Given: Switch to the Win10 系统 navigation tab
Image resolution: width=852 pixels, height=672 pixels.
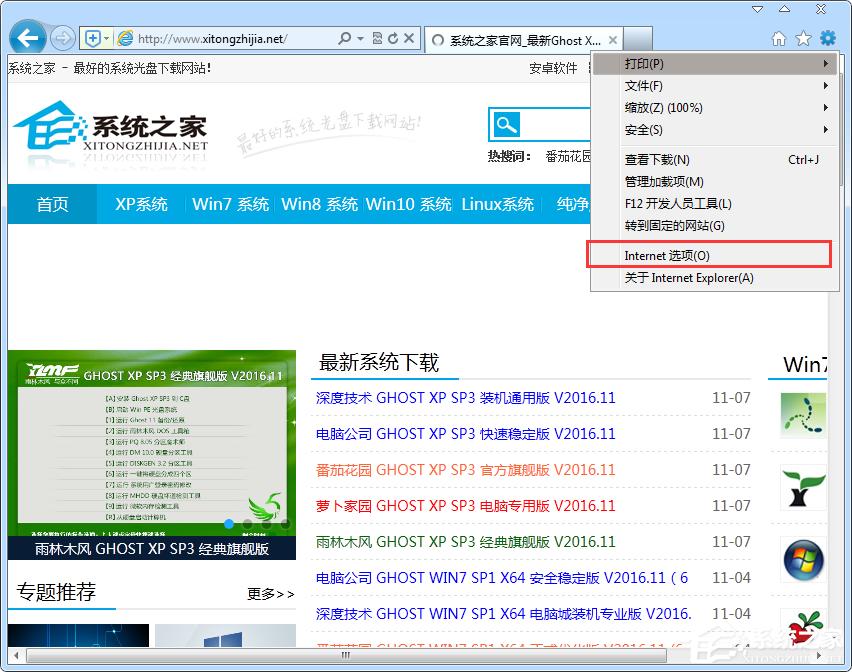Looking at the screenshot, I should (x=400, y=204).
